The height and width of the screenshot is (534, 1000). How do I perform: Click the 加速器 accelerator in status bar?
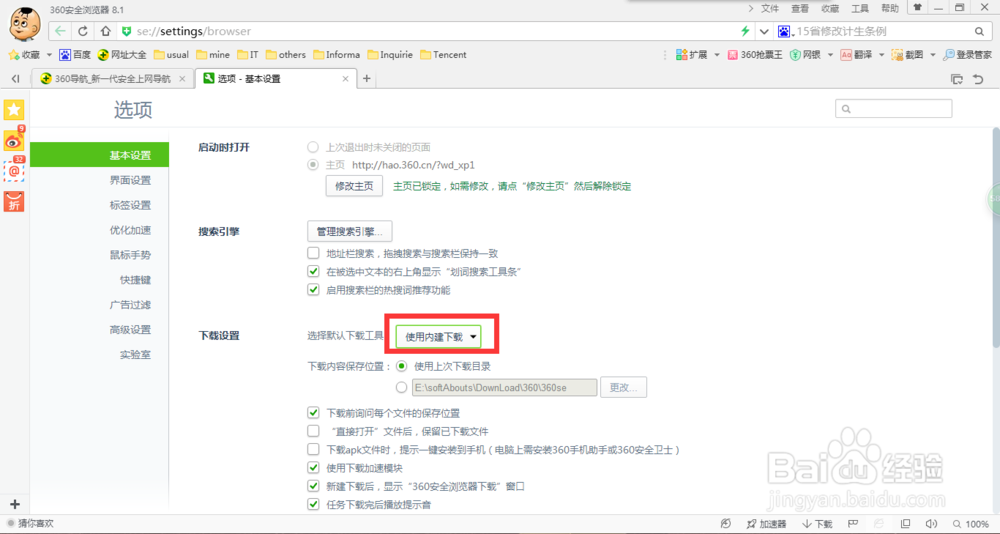[769, 524]
